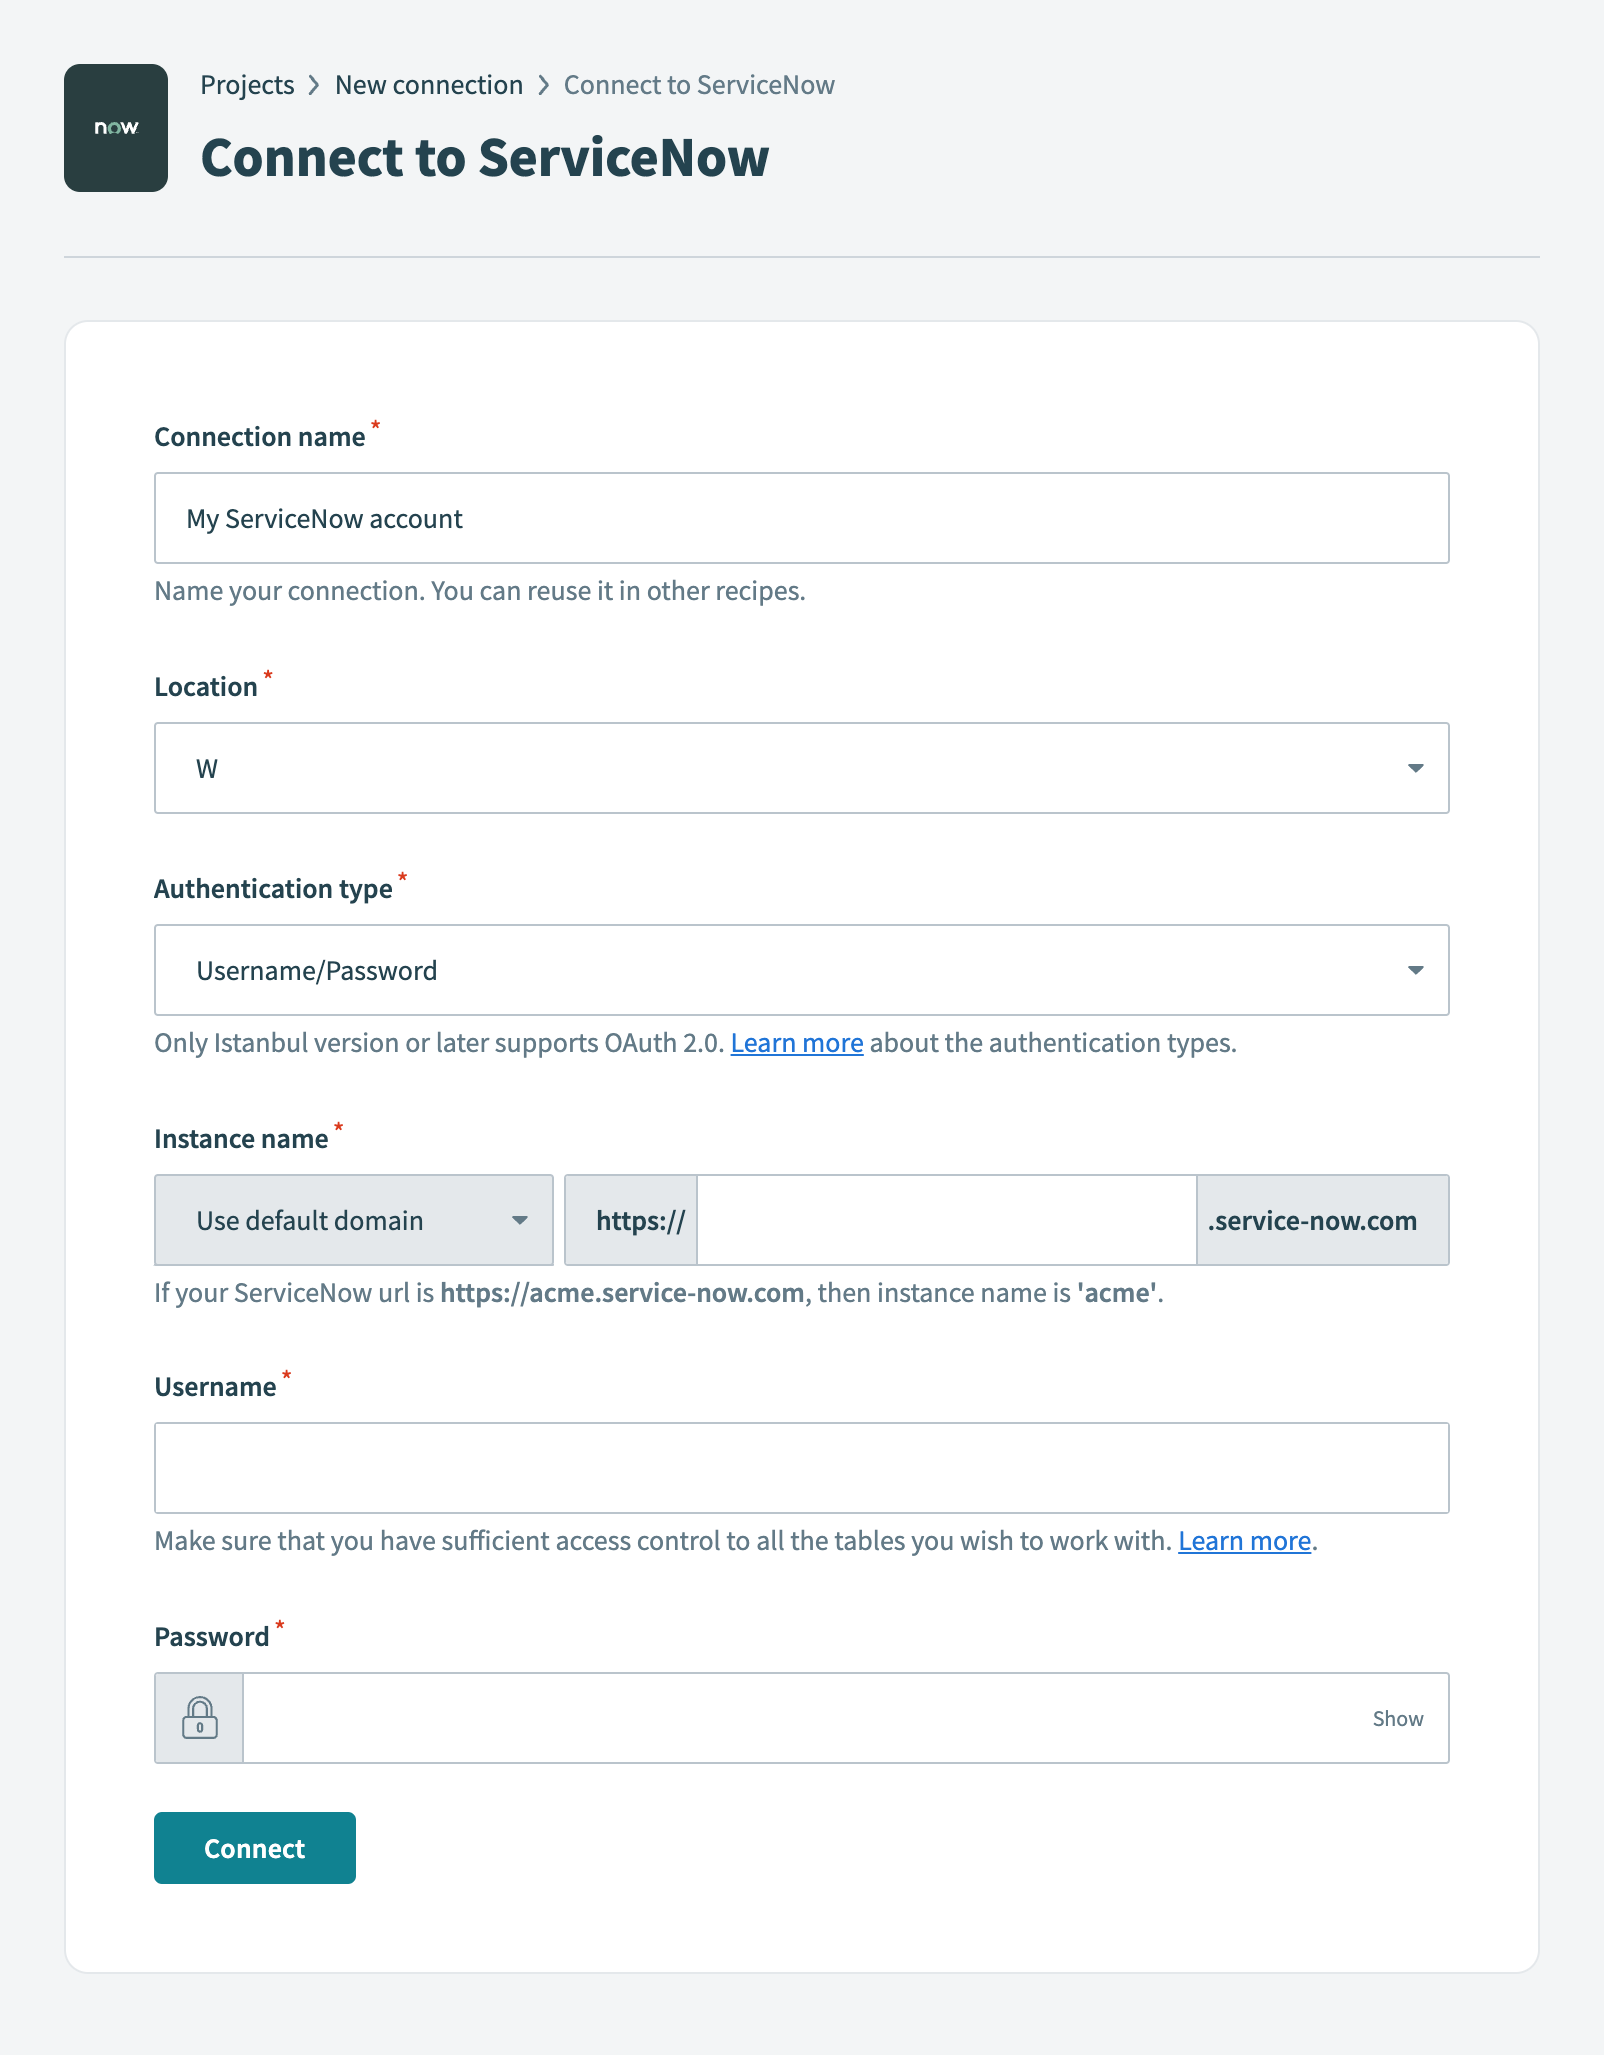Focus the instance name input field
The height and width of the screenshot is (2055, 1604).
click(947, 1220)
